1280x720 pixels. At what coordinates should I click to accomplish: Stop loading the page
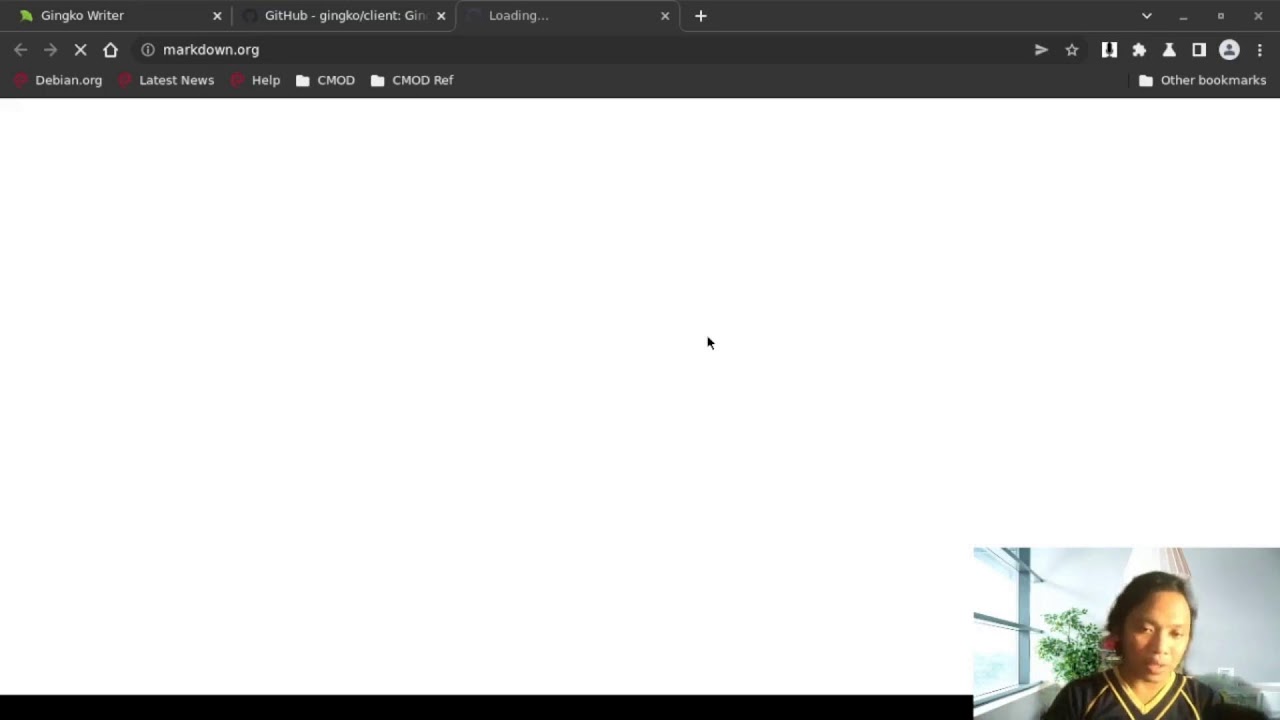point(81,50)
